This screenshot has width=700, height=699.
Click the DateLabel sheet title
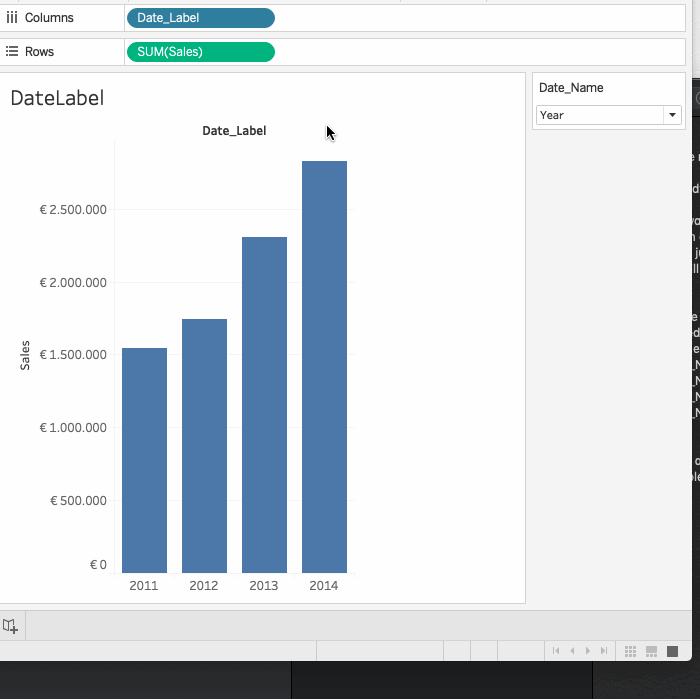pos(57,98)
